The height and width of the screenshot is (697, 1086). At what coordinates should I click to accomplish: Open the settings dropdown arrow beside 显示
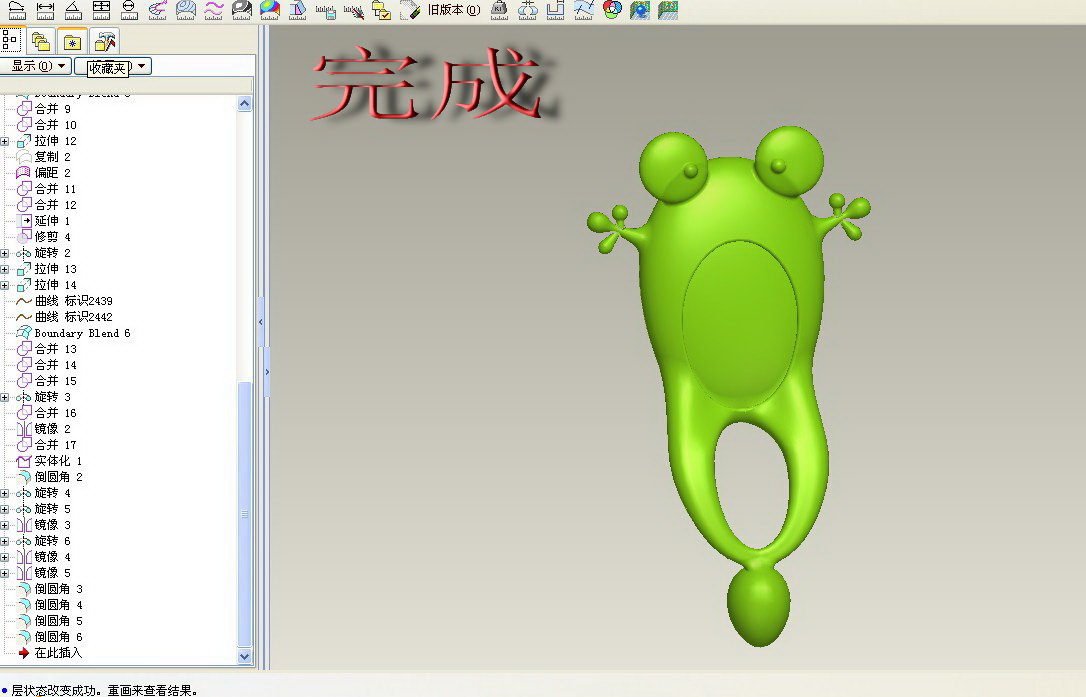[141, 66]
